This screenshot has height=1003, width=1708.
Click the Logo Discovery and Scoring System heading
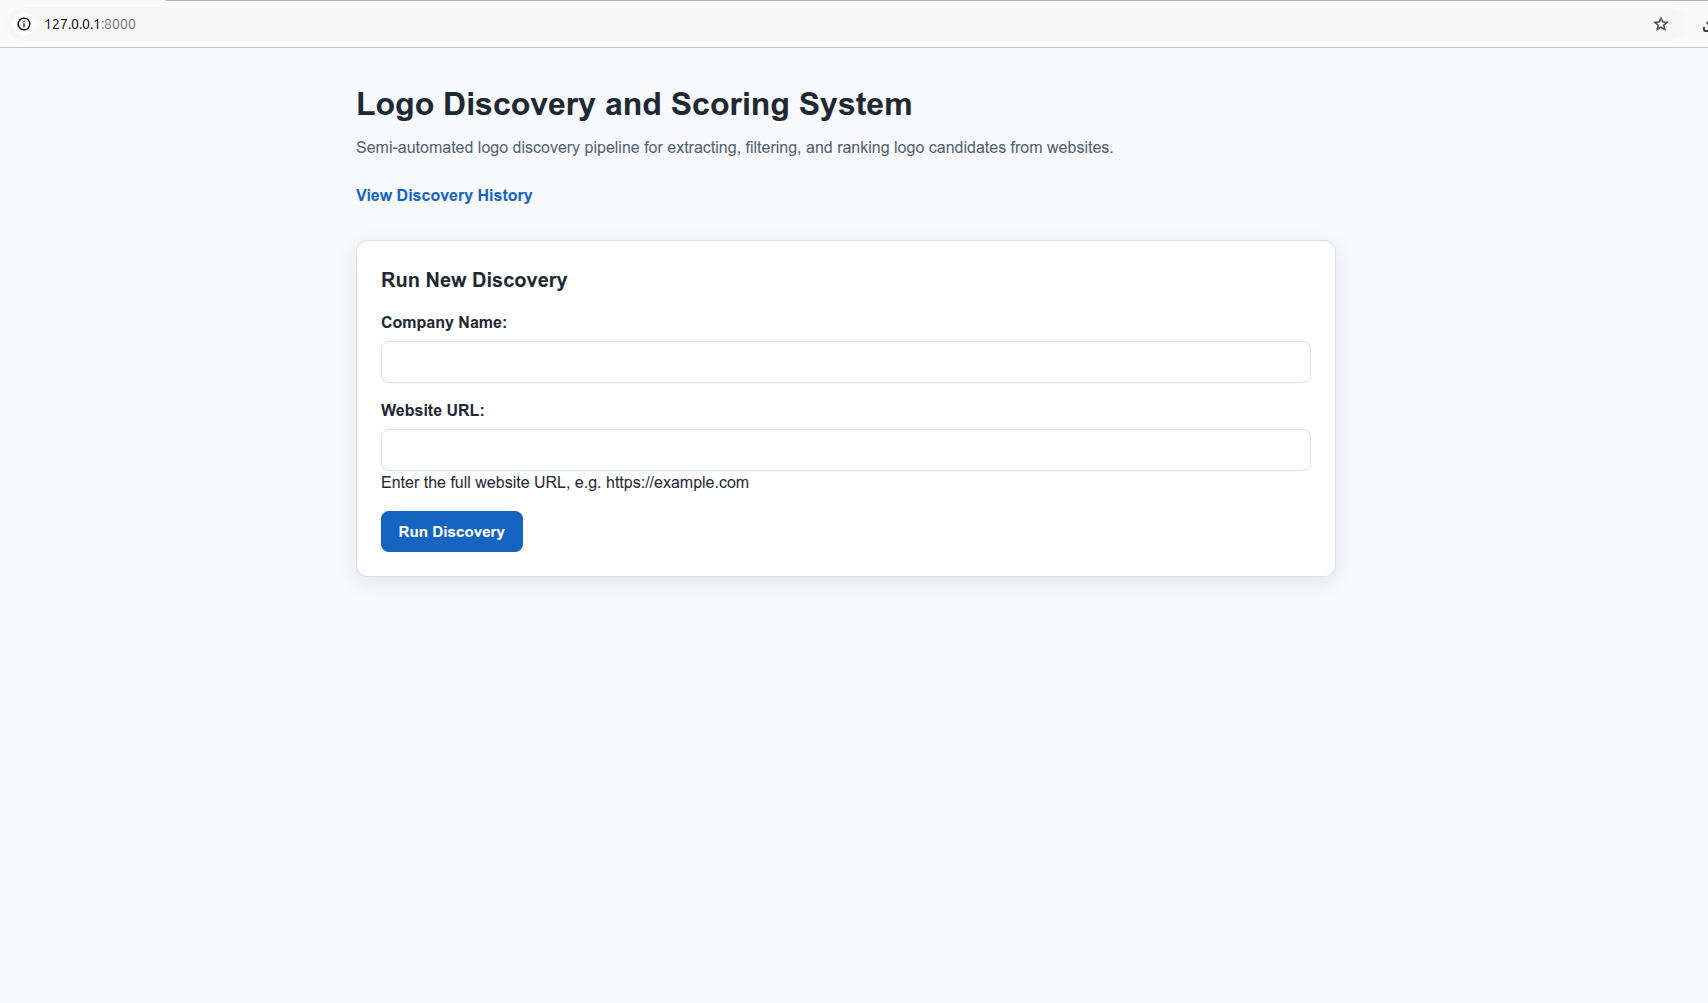click(634, 104)
